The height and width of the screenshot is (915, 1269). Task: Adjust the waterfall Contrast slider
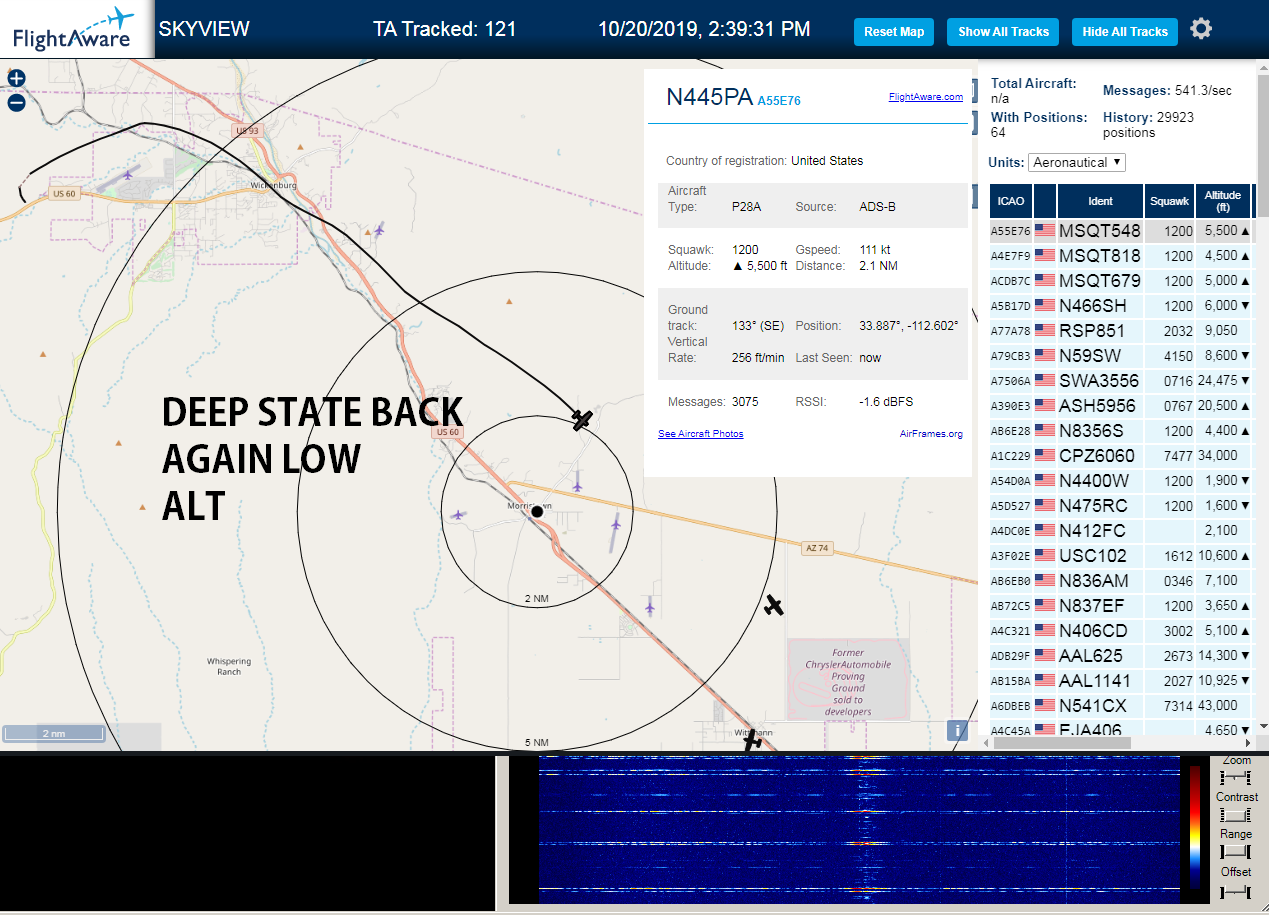click(x=1236, y=815)
